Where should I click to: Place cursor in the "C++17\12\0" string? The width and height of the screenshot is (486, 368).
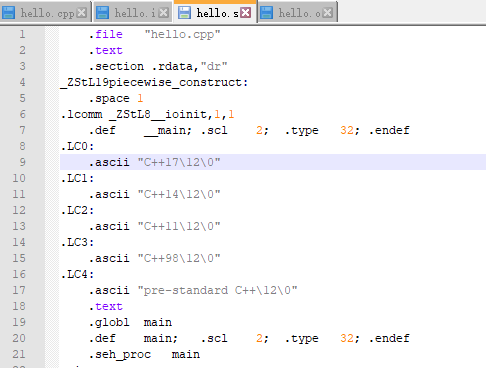(x=179, y=162)
